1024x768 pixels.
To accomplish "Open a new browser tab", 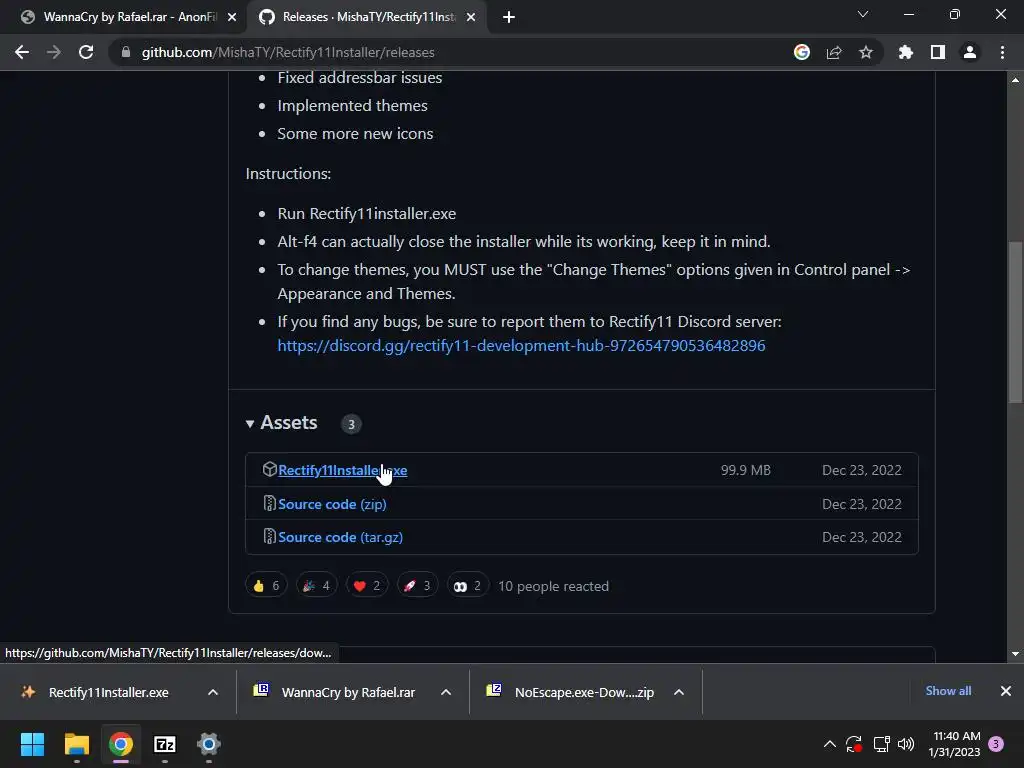I will tap(509, 17).
